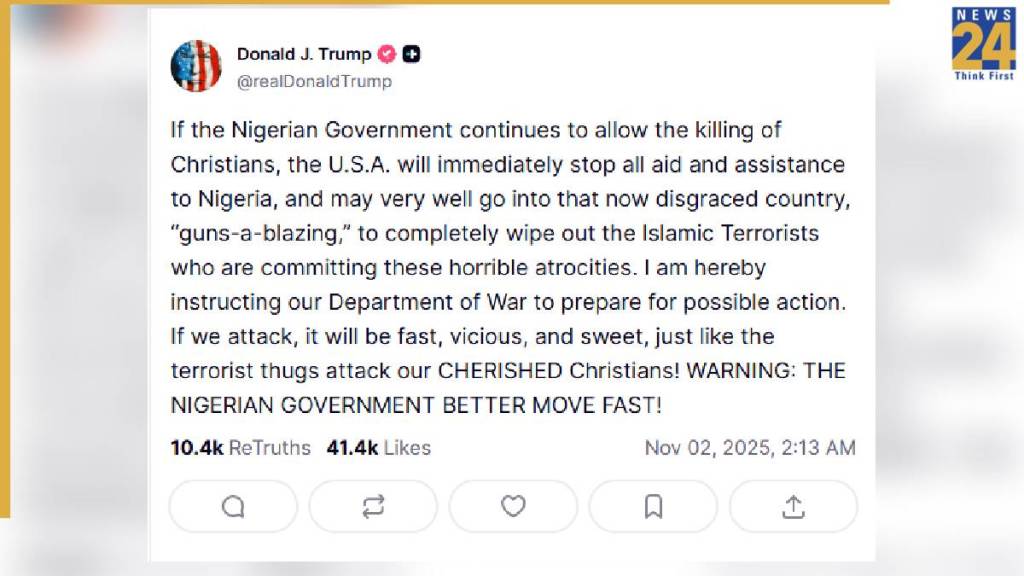1024x576 pixels.
Task: Open the News 24 logo
Action: (x=983, y=40)
